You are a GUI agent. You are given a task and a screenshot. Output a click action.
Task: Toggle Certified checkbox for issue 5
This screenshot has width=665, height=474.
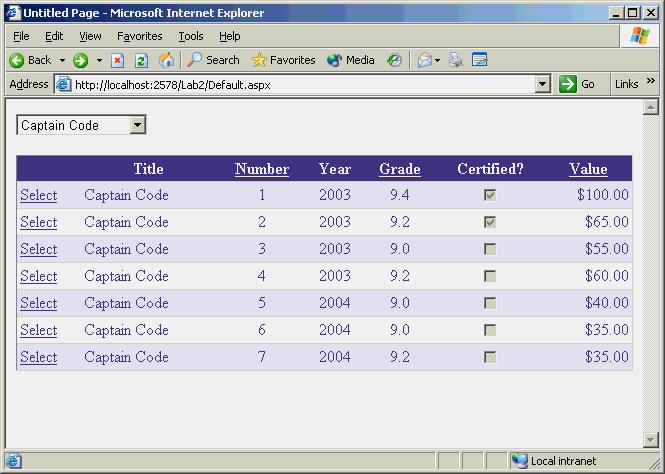[x=490, y=303]
